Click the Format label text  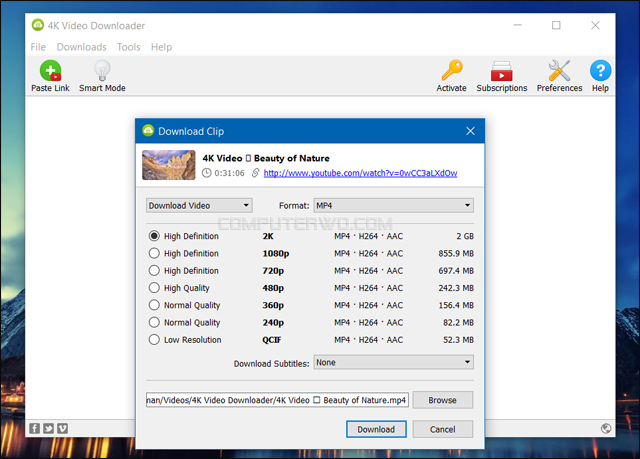294,206
